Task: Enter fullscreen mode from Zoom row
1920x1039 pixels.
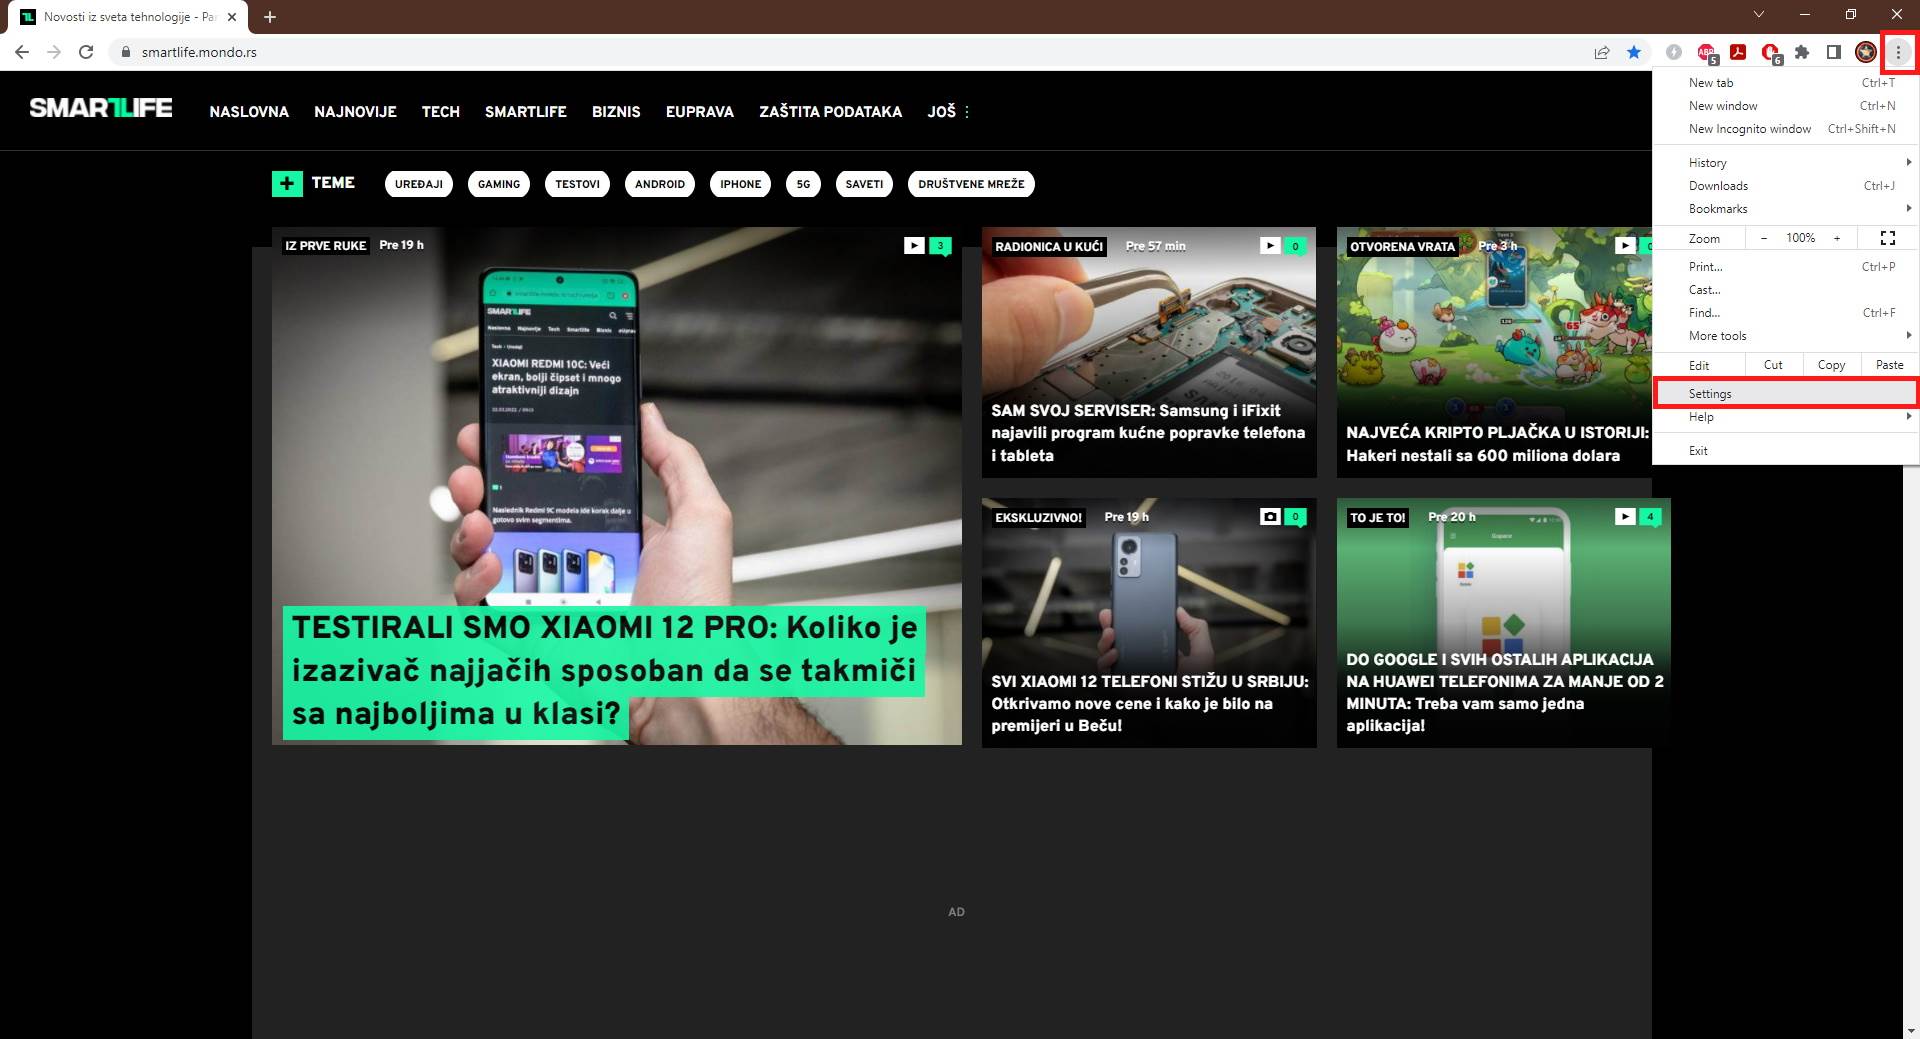Action: click(x=1887, y=238)
